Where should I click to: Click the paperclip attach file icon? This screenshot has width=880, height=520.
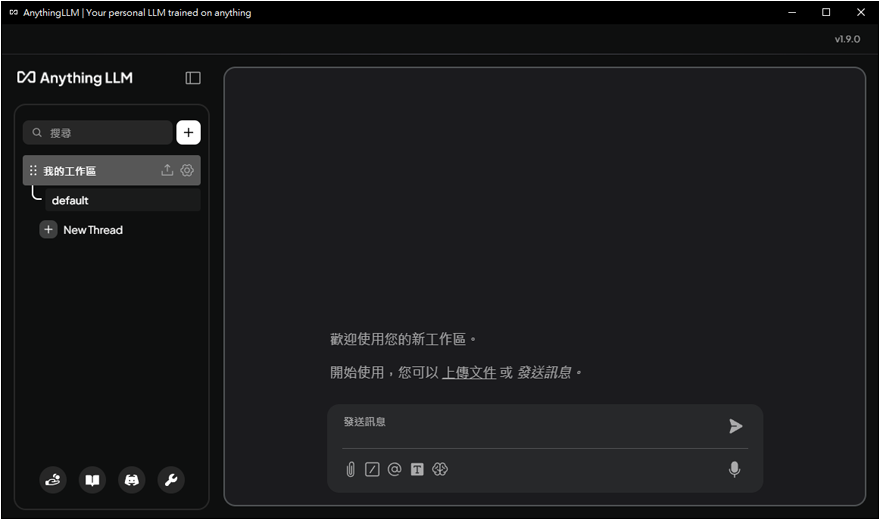click(350, 469)
